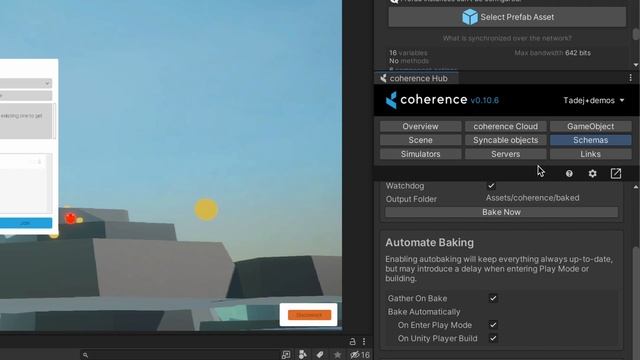Click the search by label tag icon
Viewport: 640px width, 360px height.
(320, 355)
